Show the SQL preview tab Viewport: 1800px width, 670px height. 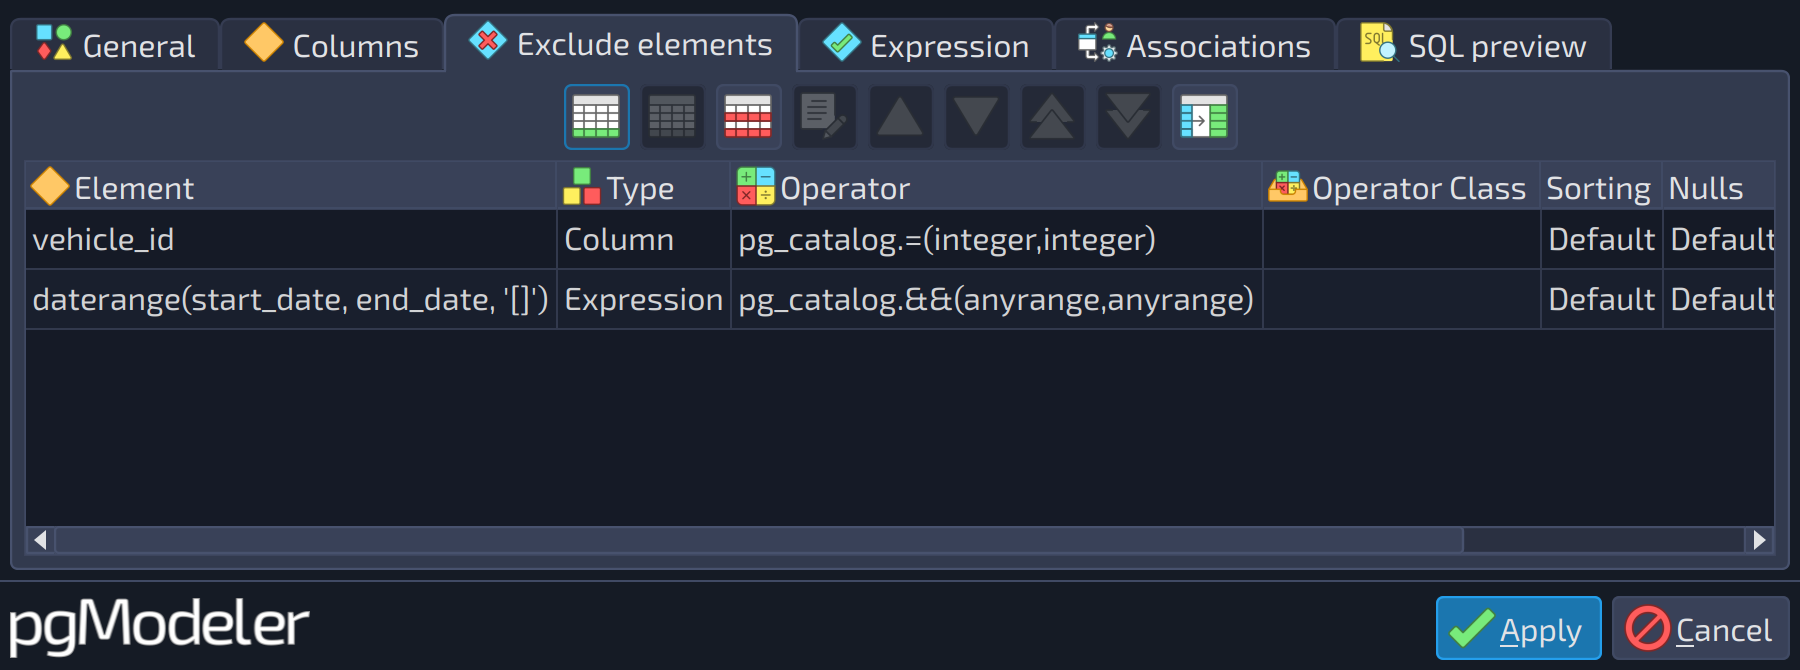click(x=1474, y=45)
